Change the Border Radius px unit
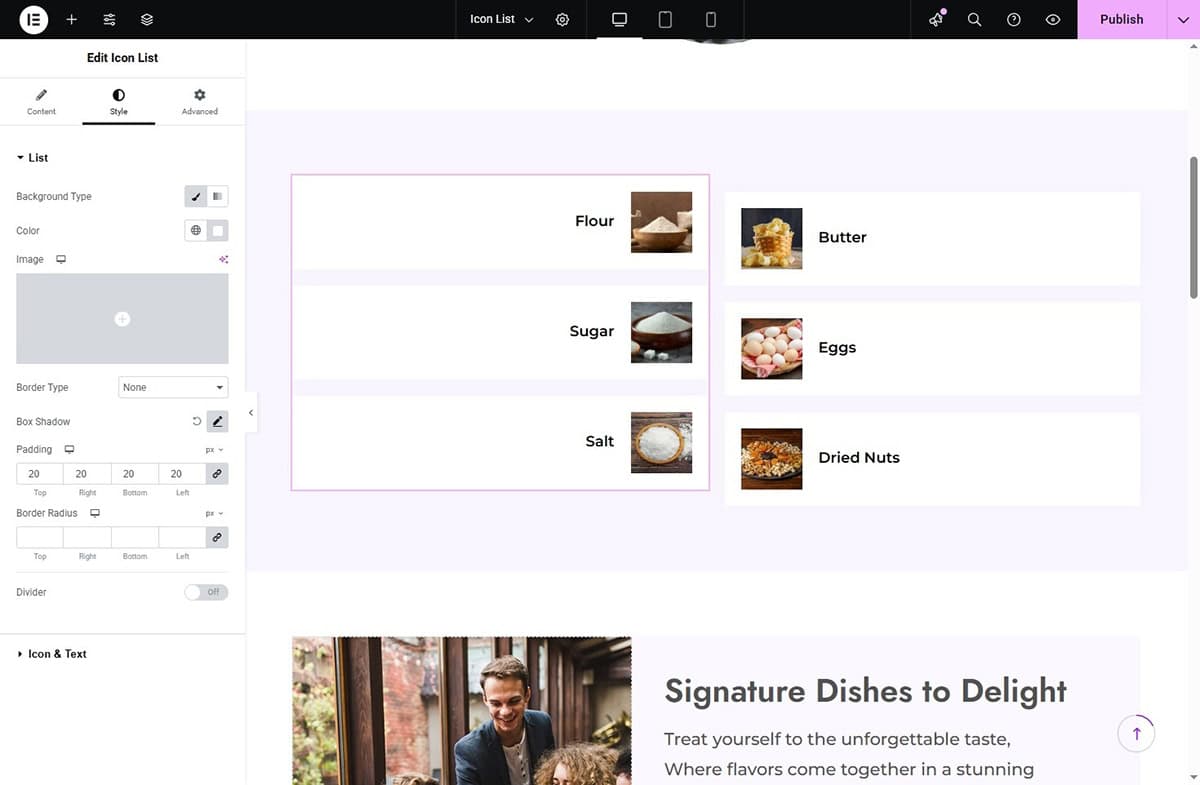Viewport: 1200px width, 785px height. click(214, 513)
